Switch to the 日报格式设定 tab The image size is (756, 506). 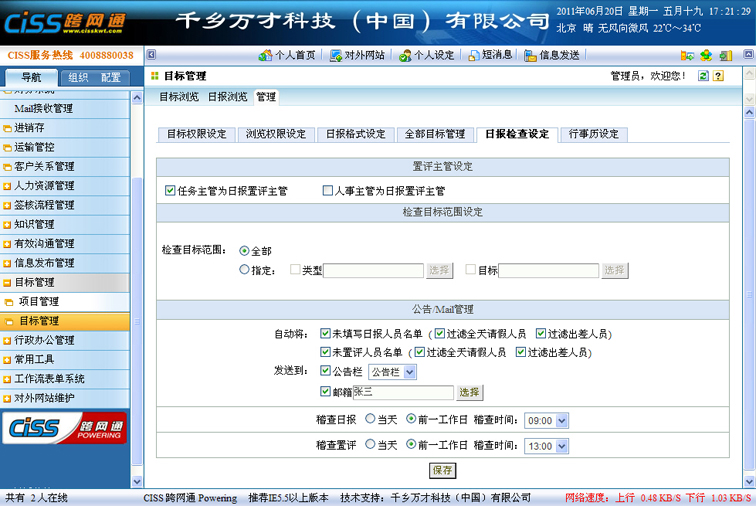(355, 134)
